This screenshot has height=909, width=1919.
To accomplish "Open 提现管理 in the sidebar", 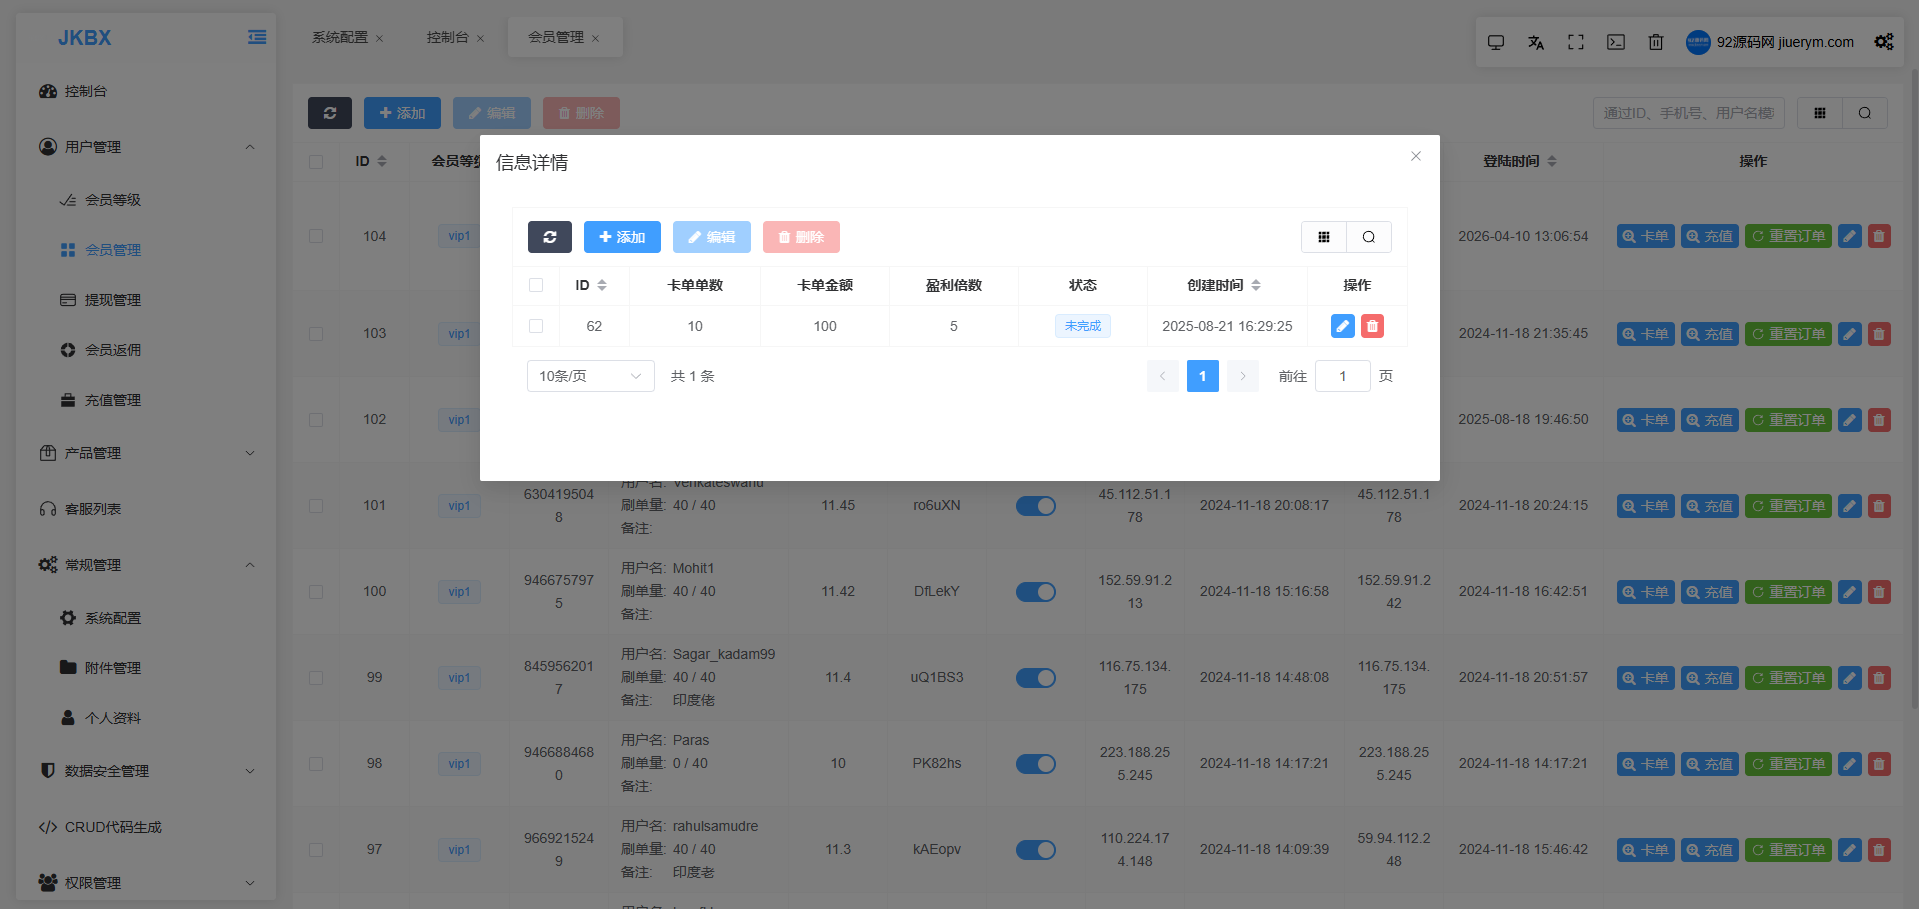I will click(146, 300).
